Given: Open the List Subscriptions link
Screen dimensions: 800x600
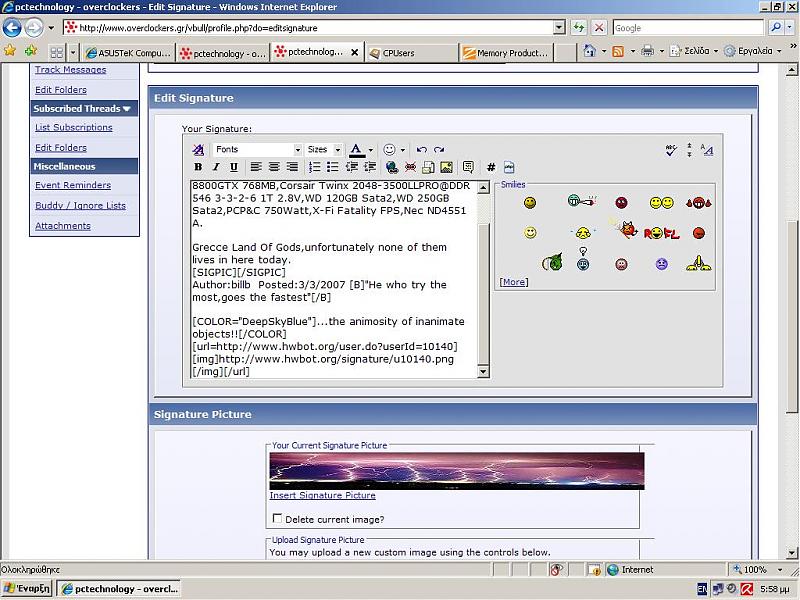Looking at the screenshot, I should [74, 128].
